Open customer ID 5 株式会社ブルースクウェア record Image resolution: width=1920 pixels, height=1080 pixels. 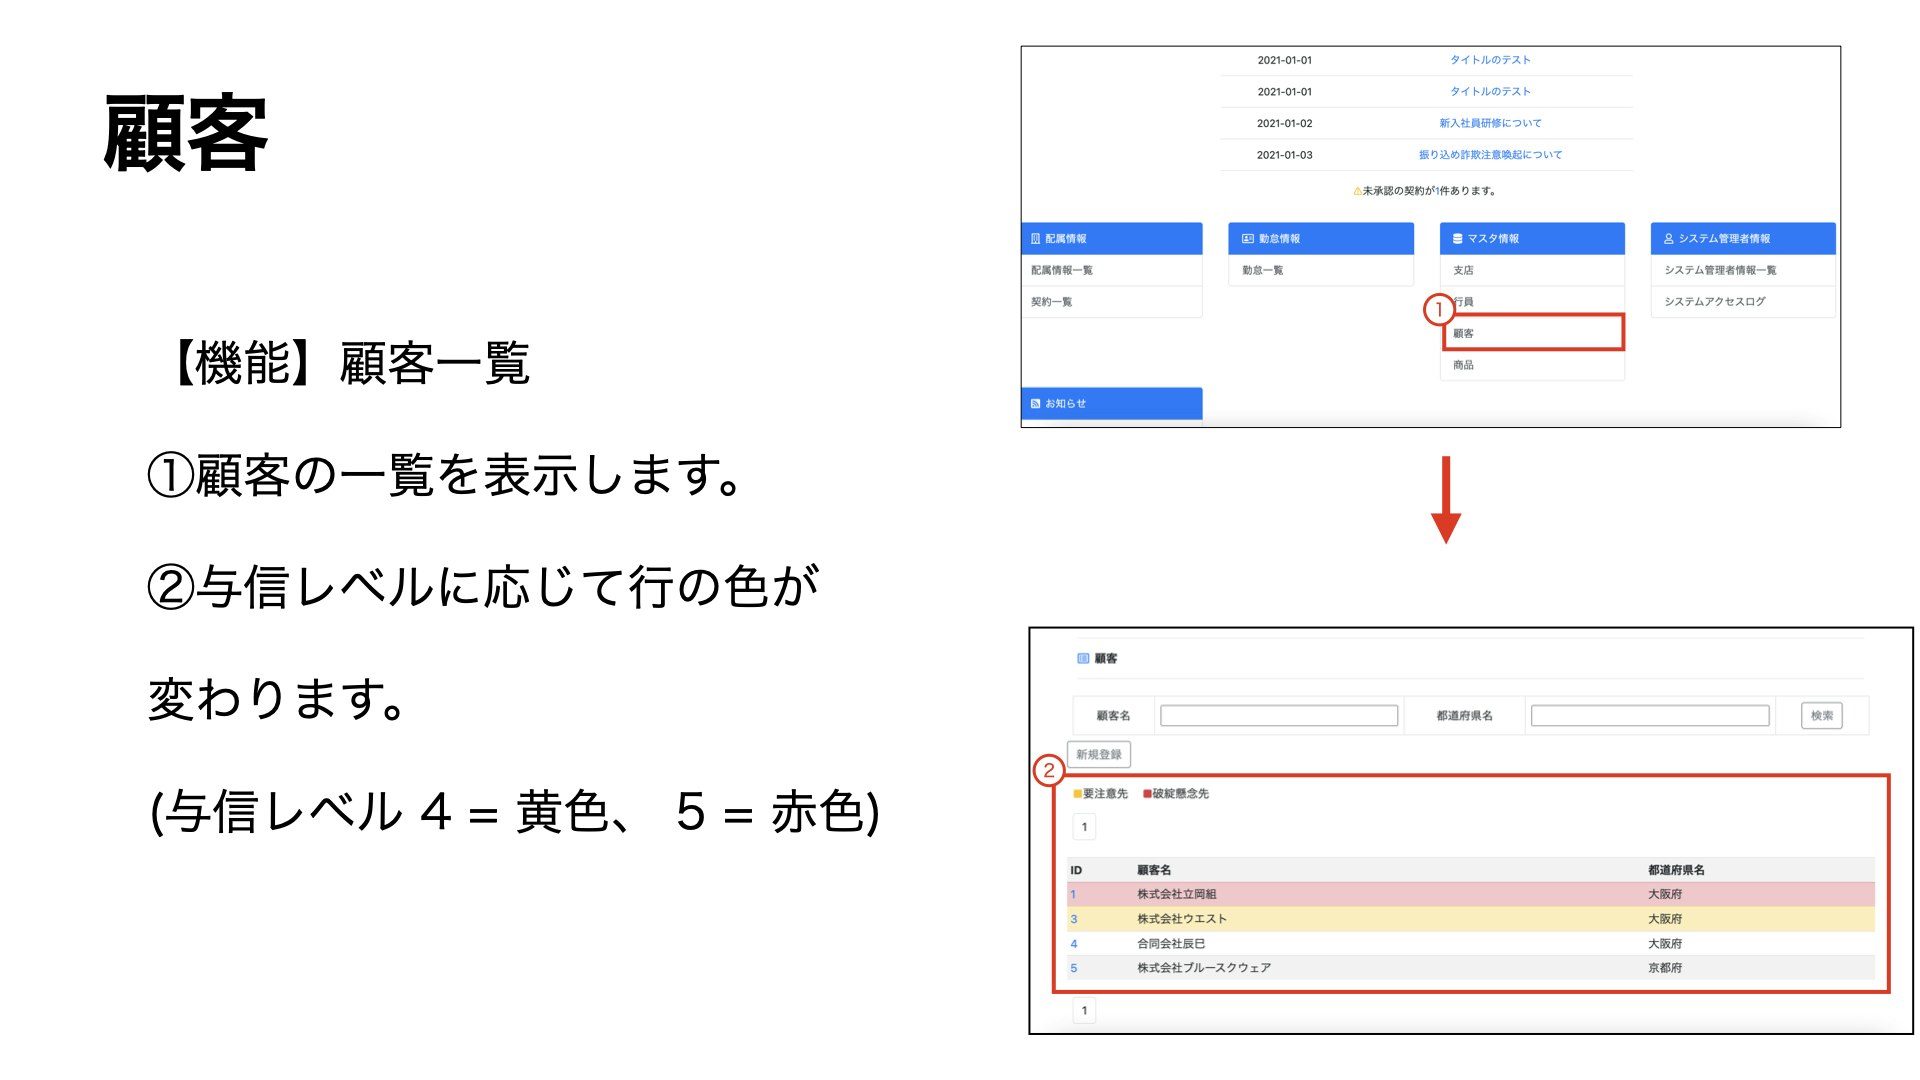click(x=1073, y=967)
